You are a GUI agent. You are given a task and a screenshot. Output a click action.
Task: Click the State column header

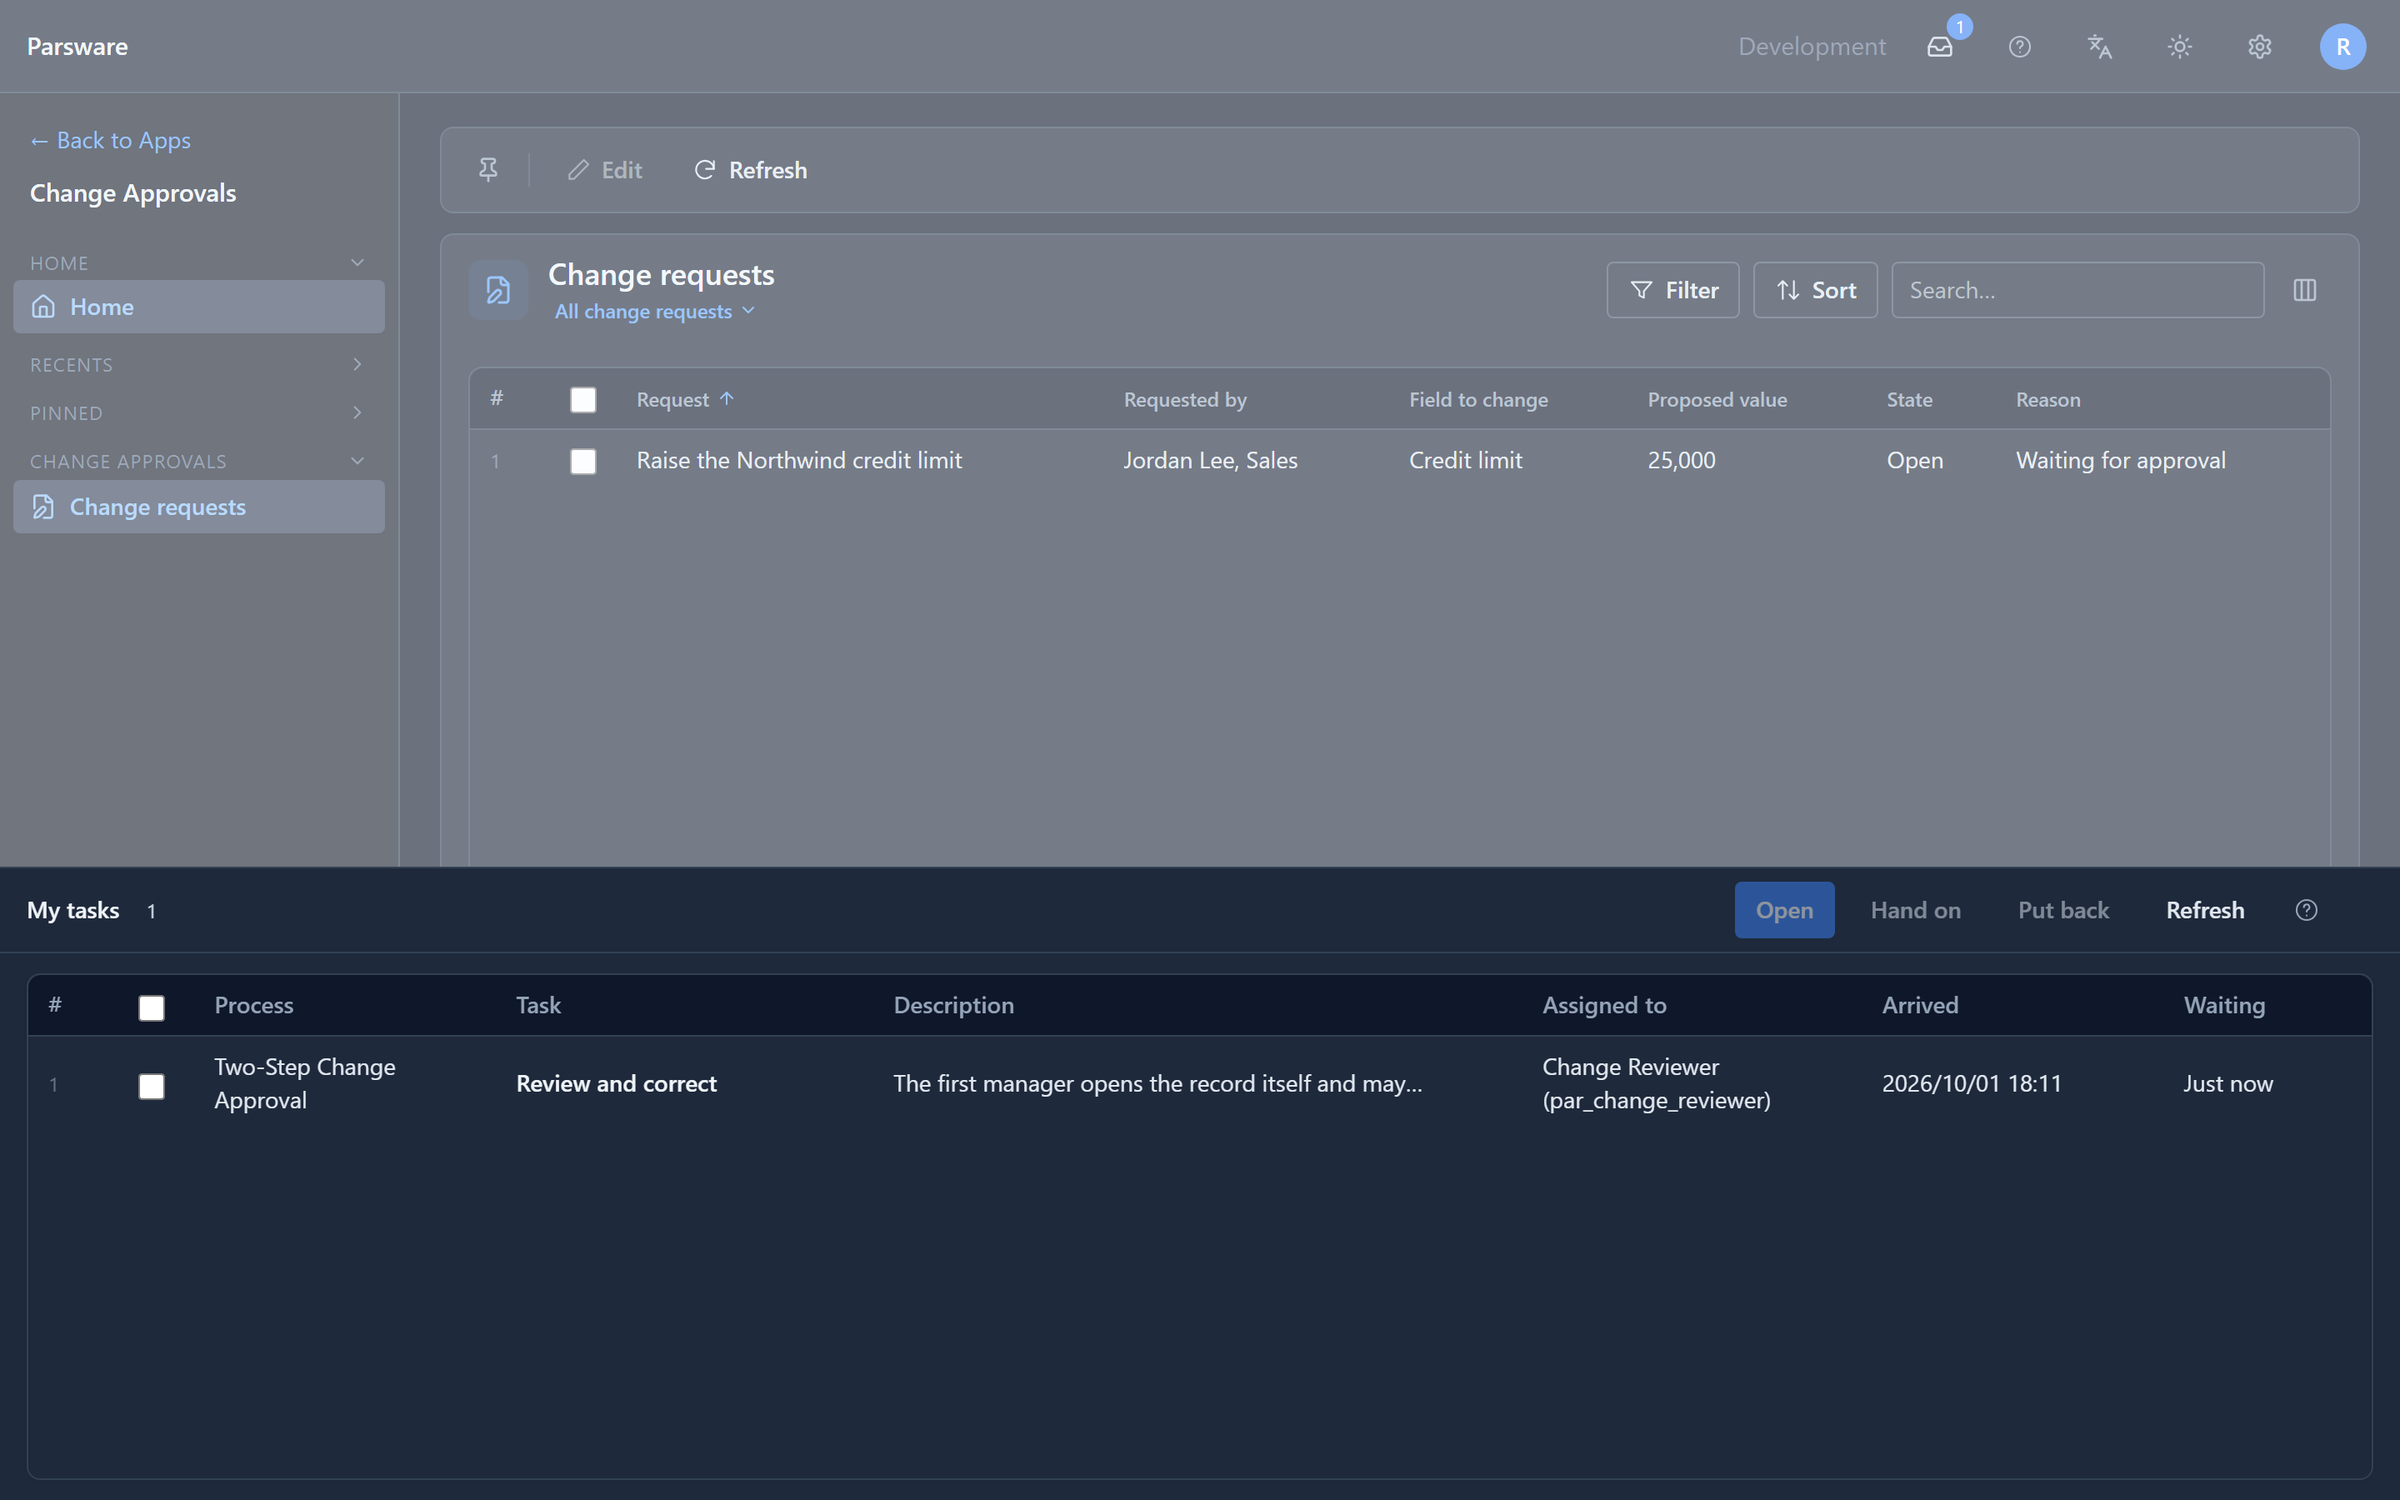[x=1909, y=400]
